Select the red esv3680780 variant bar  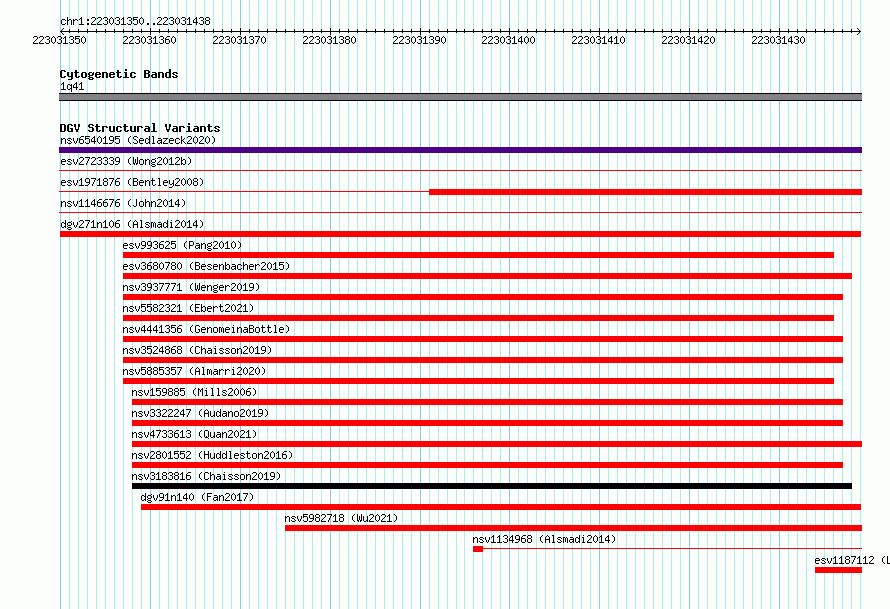488,276
